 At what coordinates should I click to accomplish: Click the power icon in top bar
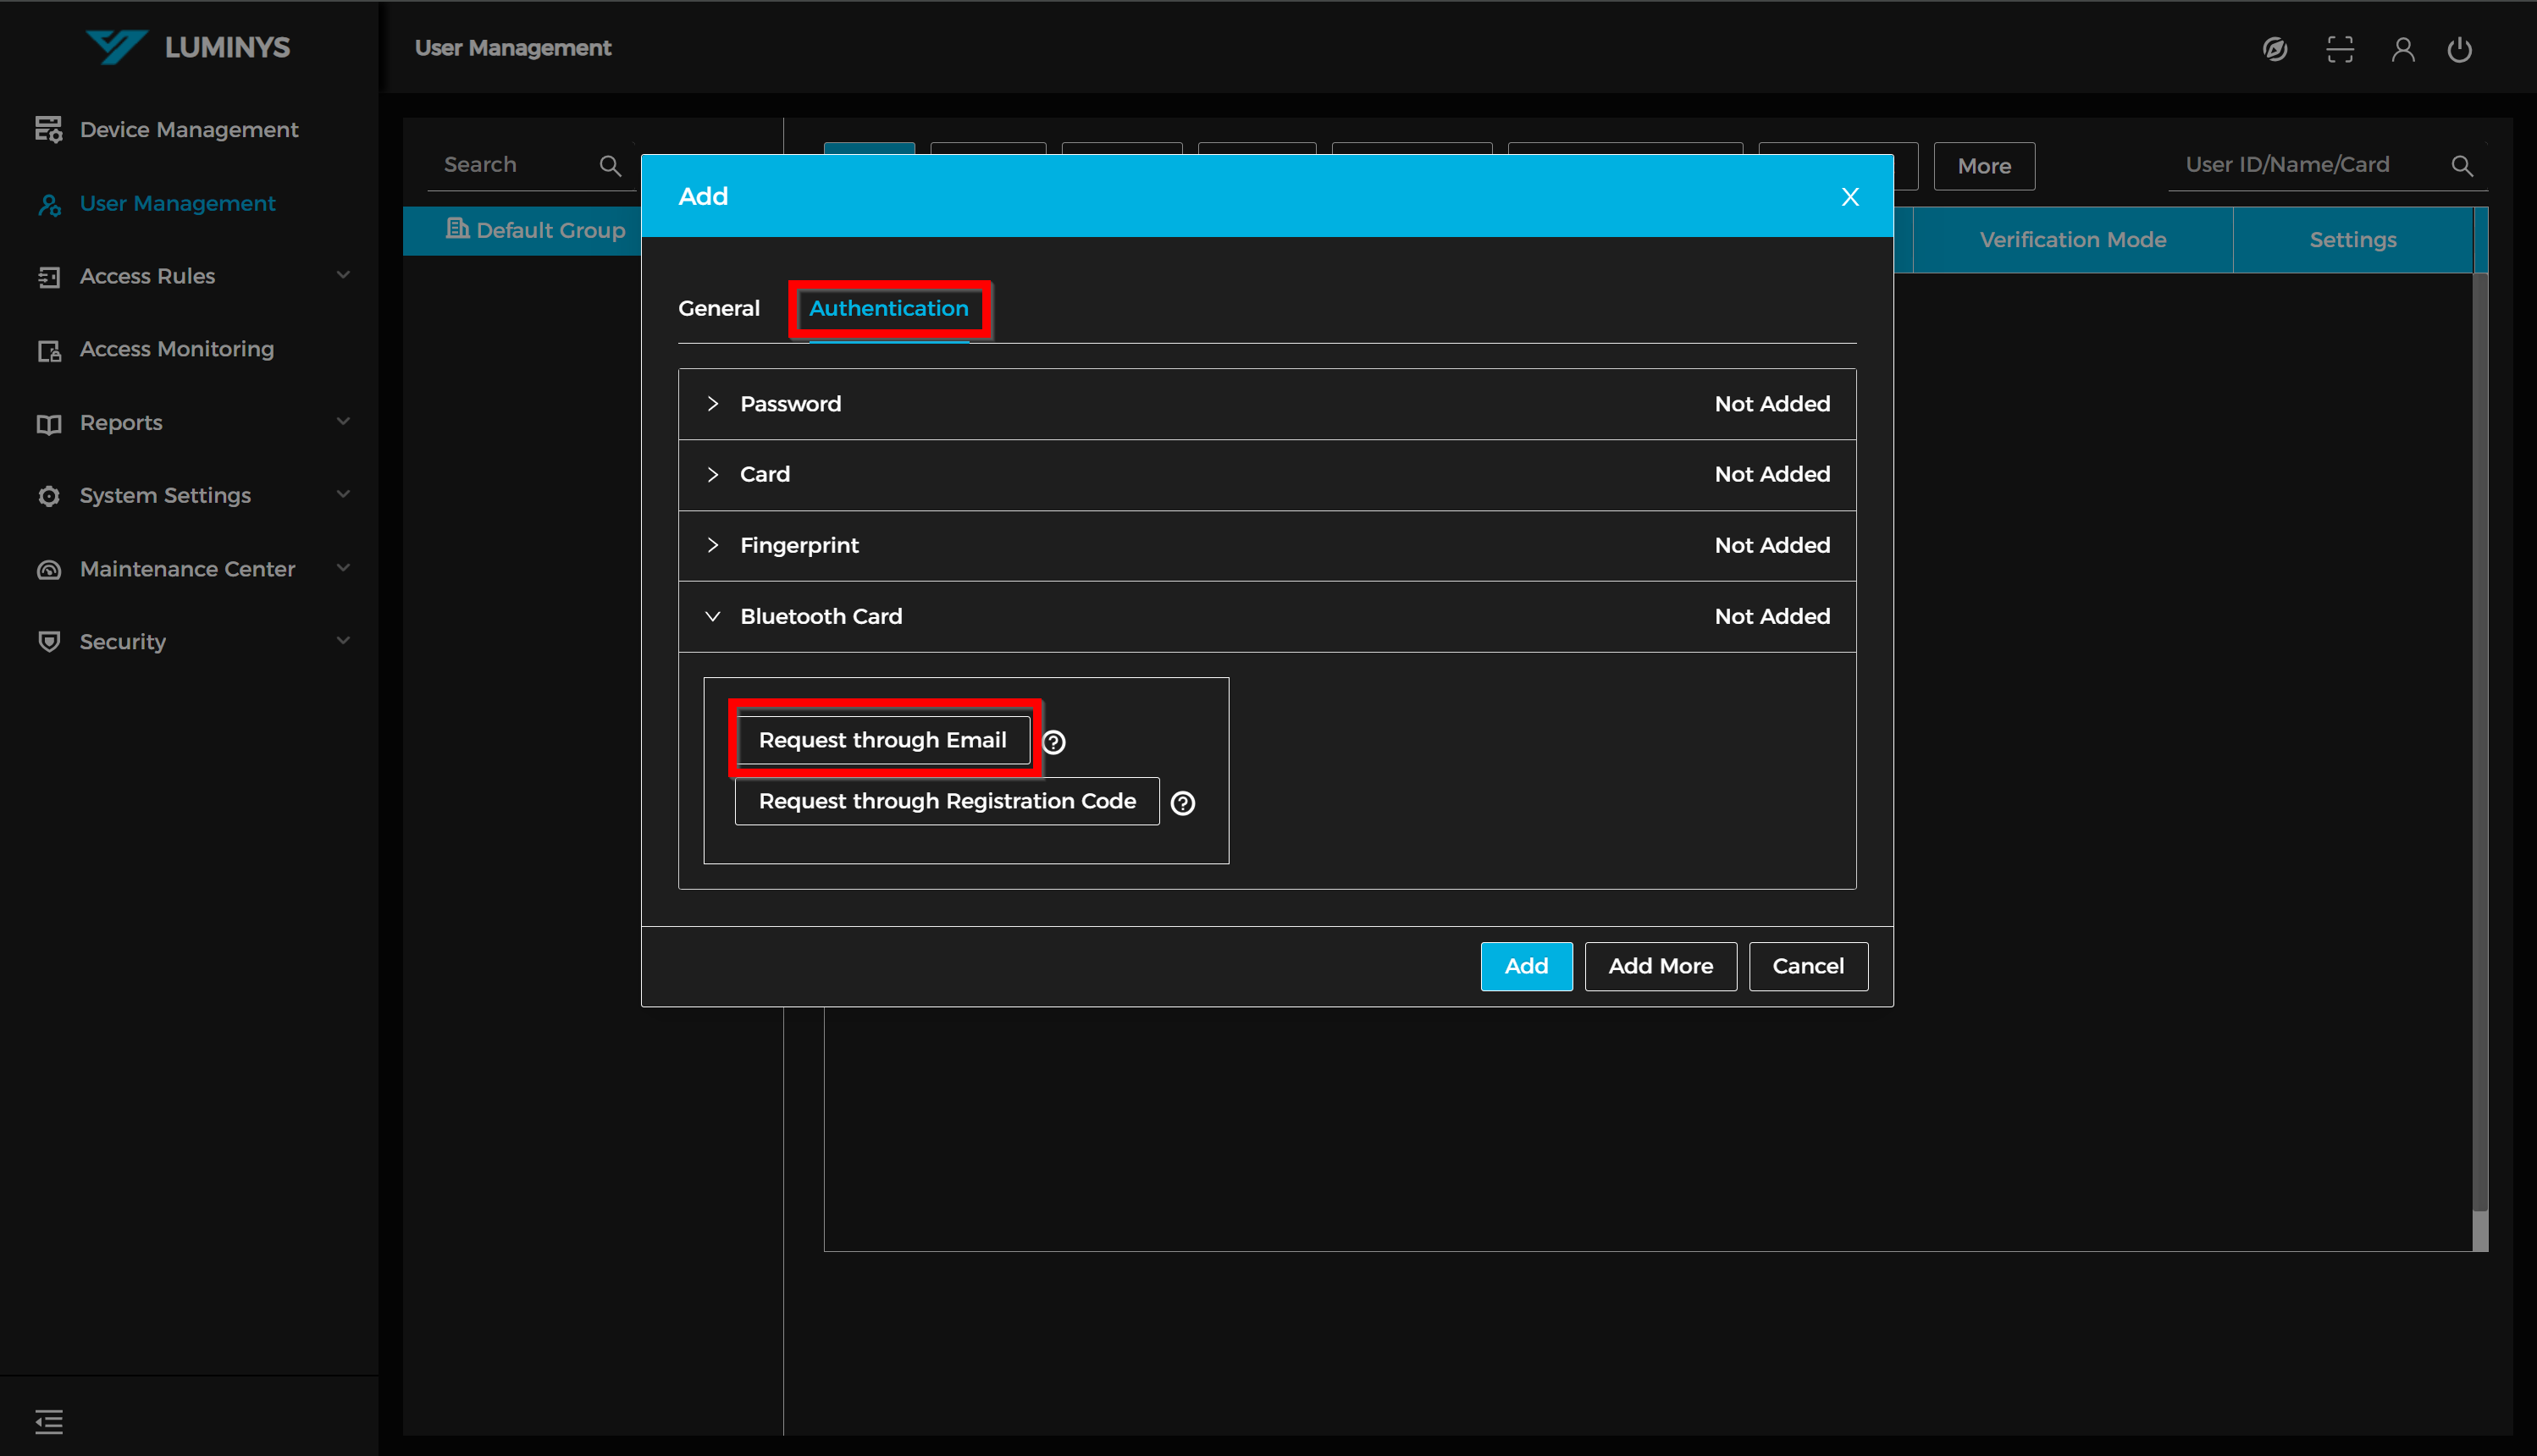click(x=2459, y=49)
